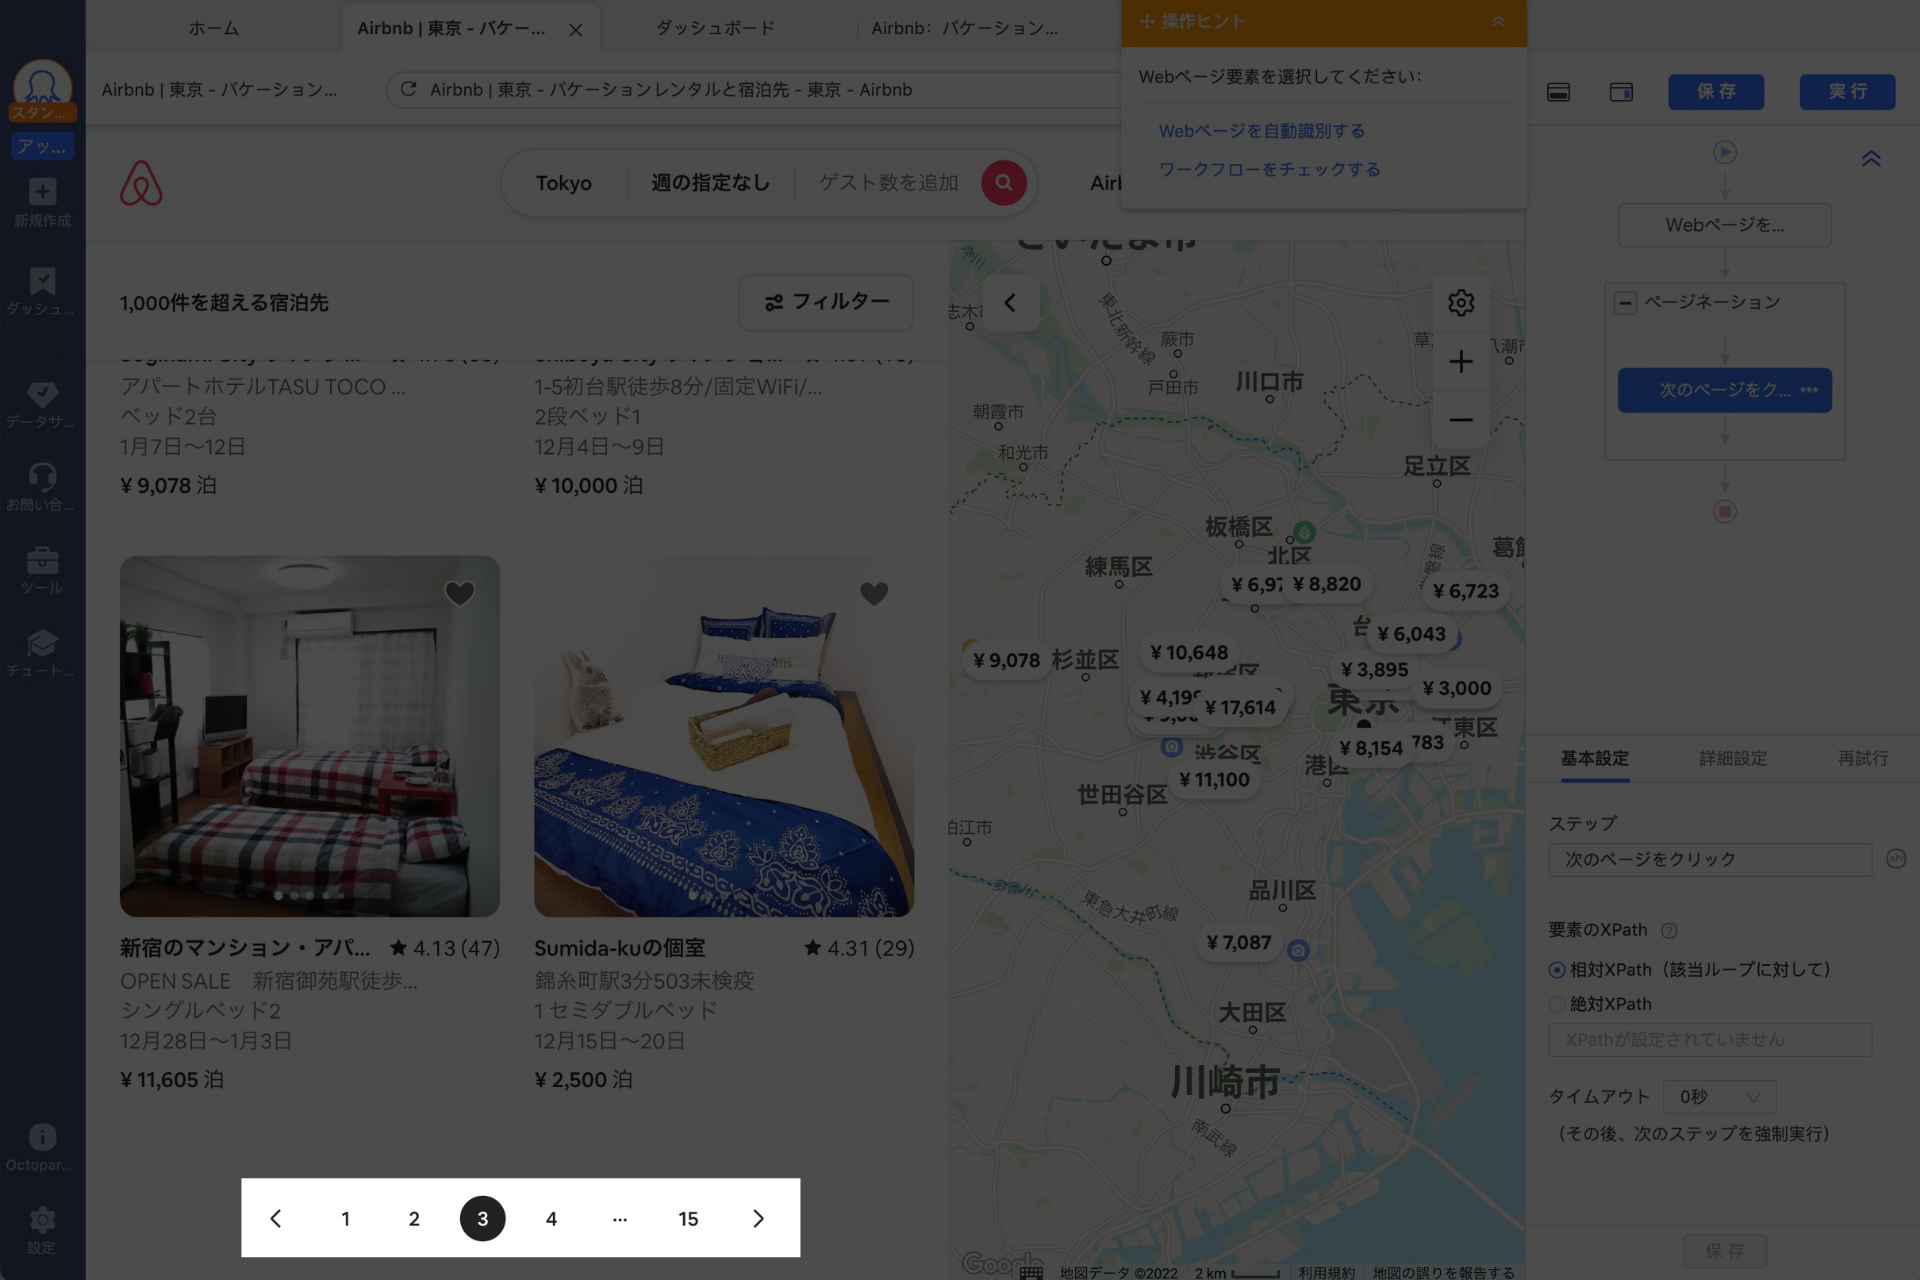Select the Webページを... workflow step
This screenshot has height=1280, width=1920.
[1725, 225]
